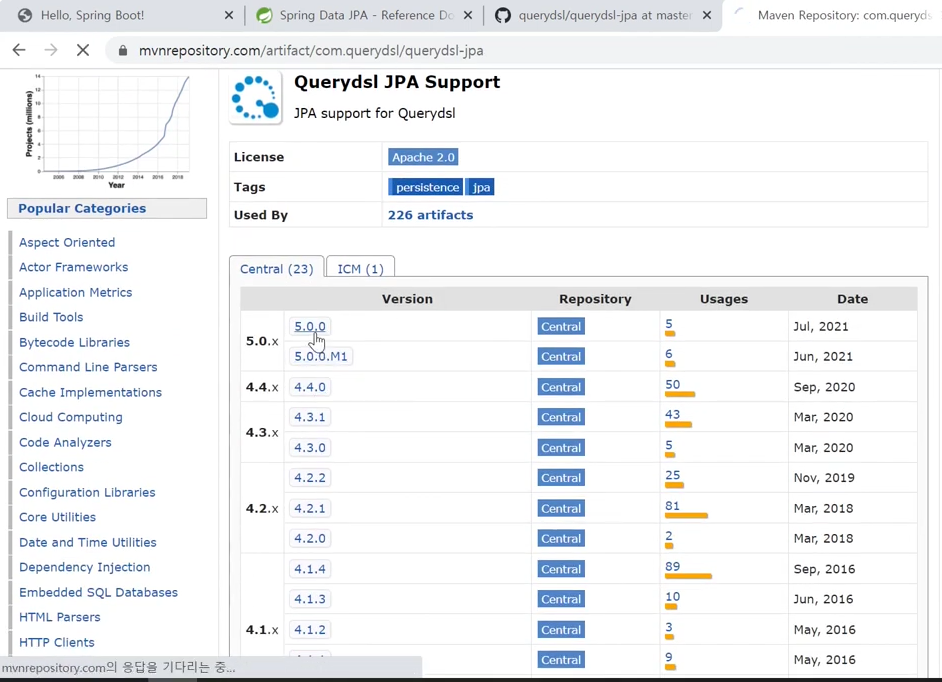Open version 4.1.4 link
Screen dimensions: 942x682
(310, 569)
